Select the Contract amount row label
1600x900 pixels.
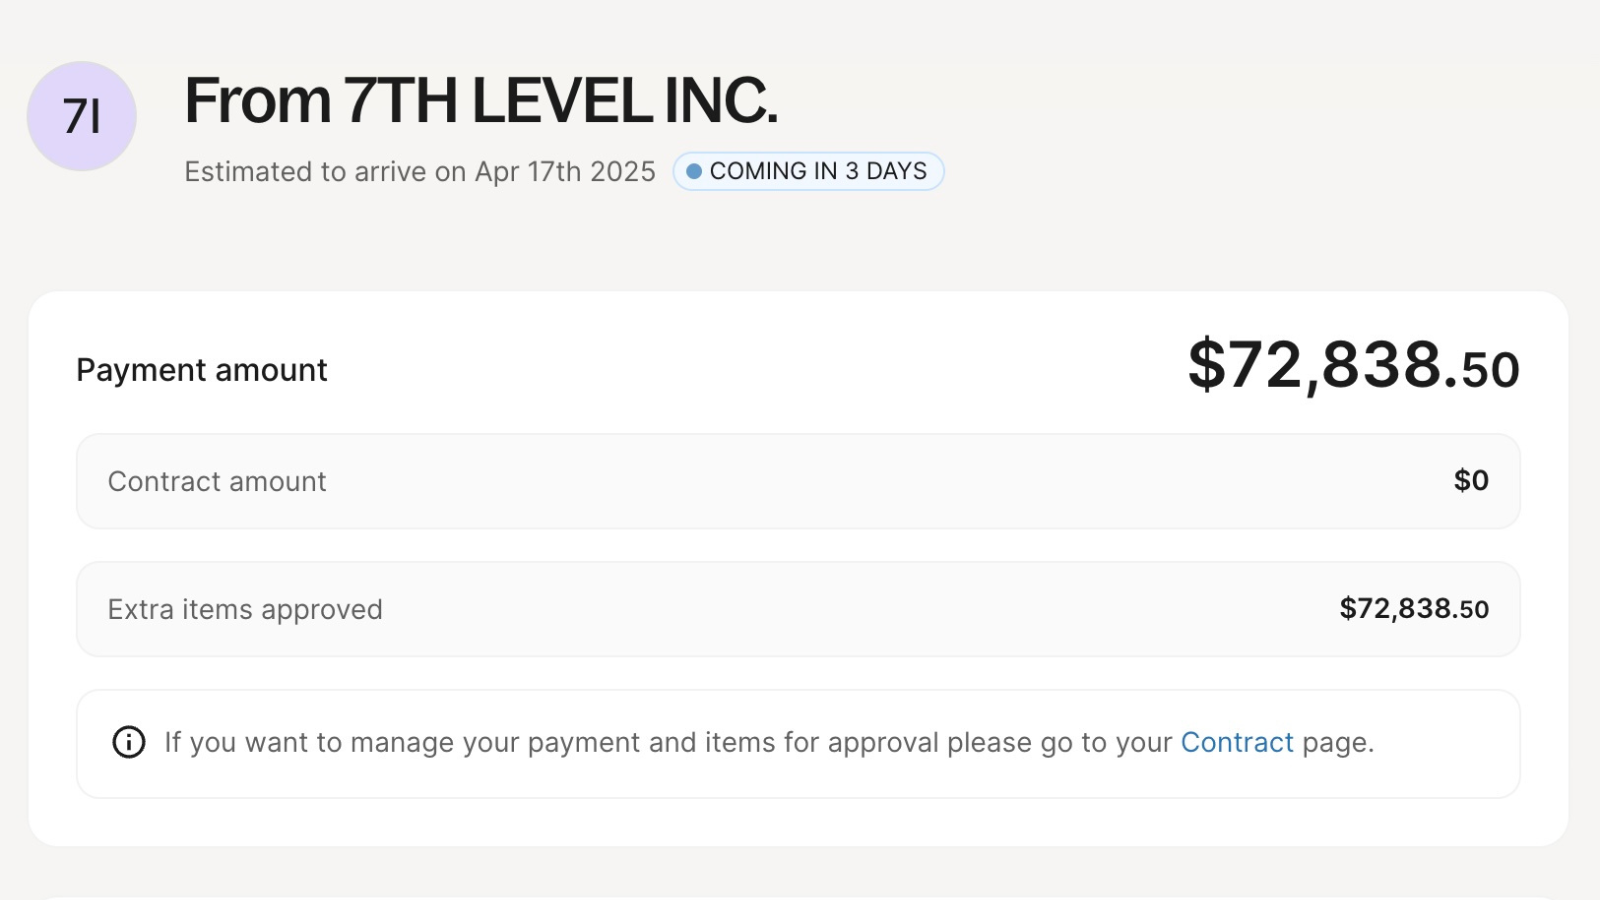pyautogui.click(x=217, y=482)
